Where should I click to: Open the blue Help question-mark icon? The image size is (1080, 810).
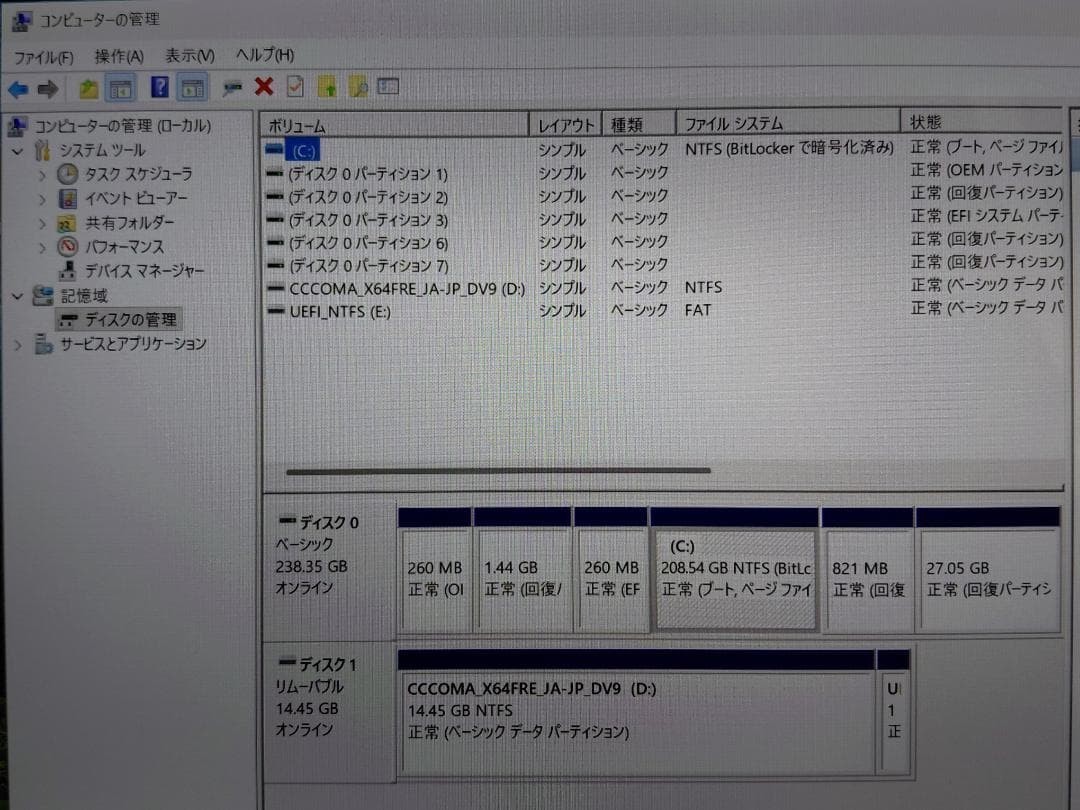(159, 87)
